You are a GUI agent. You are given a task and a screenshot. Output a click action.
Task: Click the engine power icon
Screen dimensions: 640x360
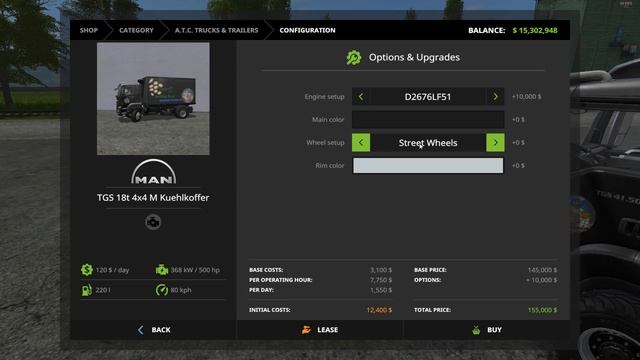point(162,270)
